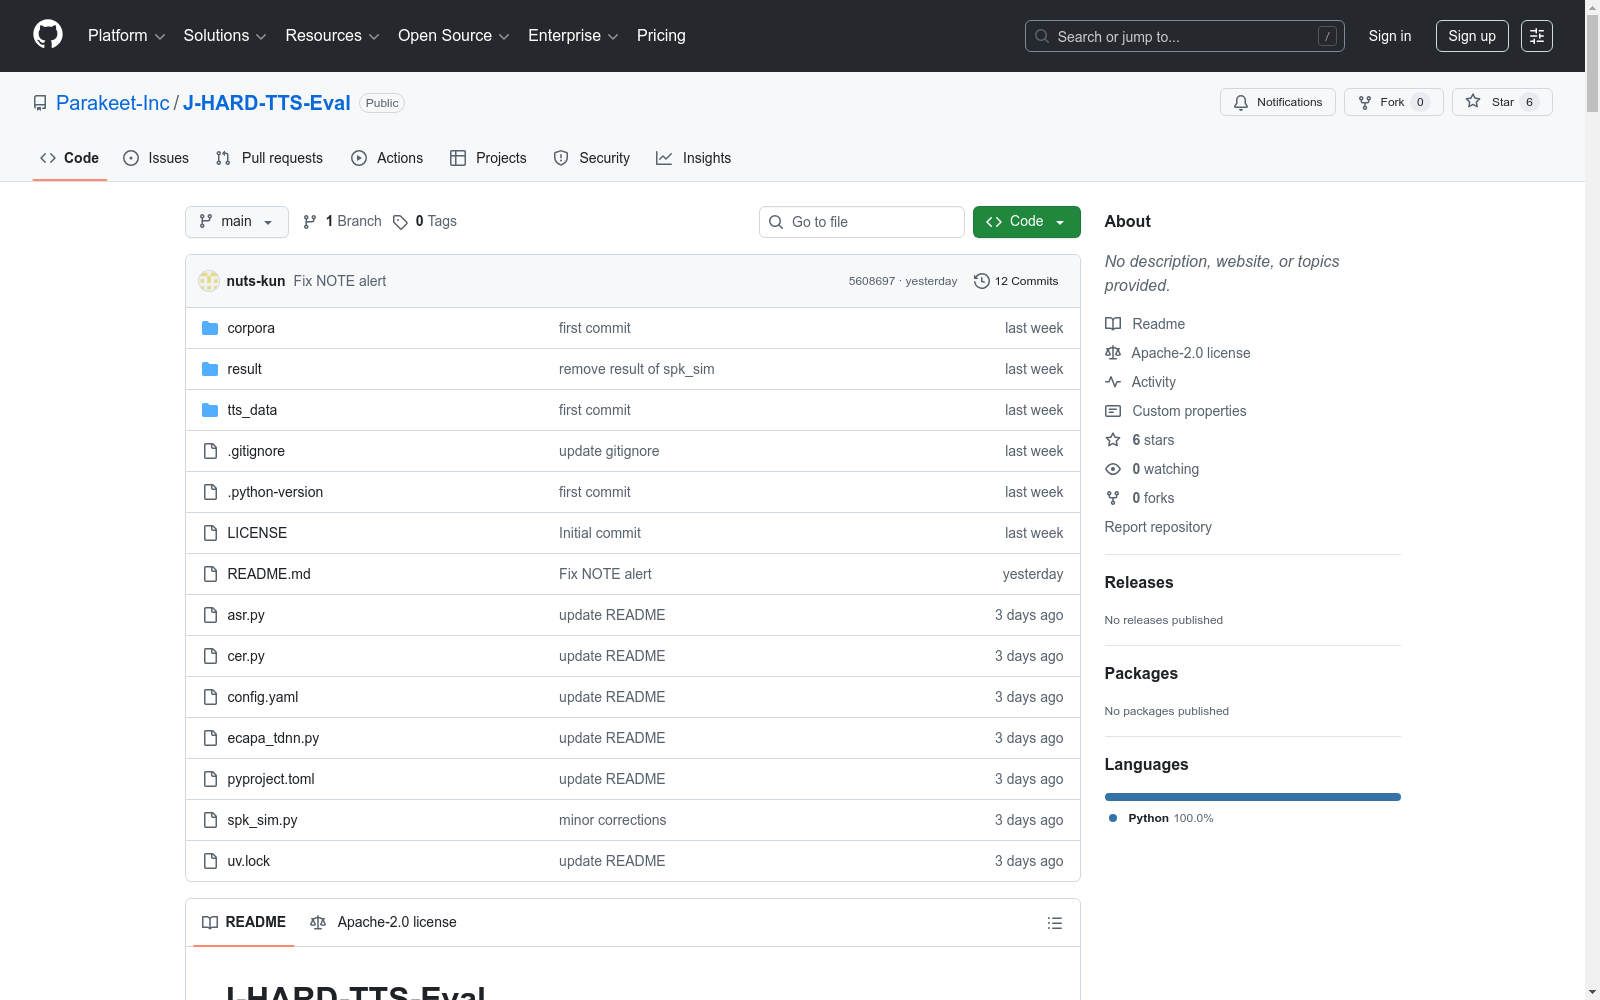Open commit hash 5608697
This screenshot has height=1000, width=1600.
click(872, 281)
